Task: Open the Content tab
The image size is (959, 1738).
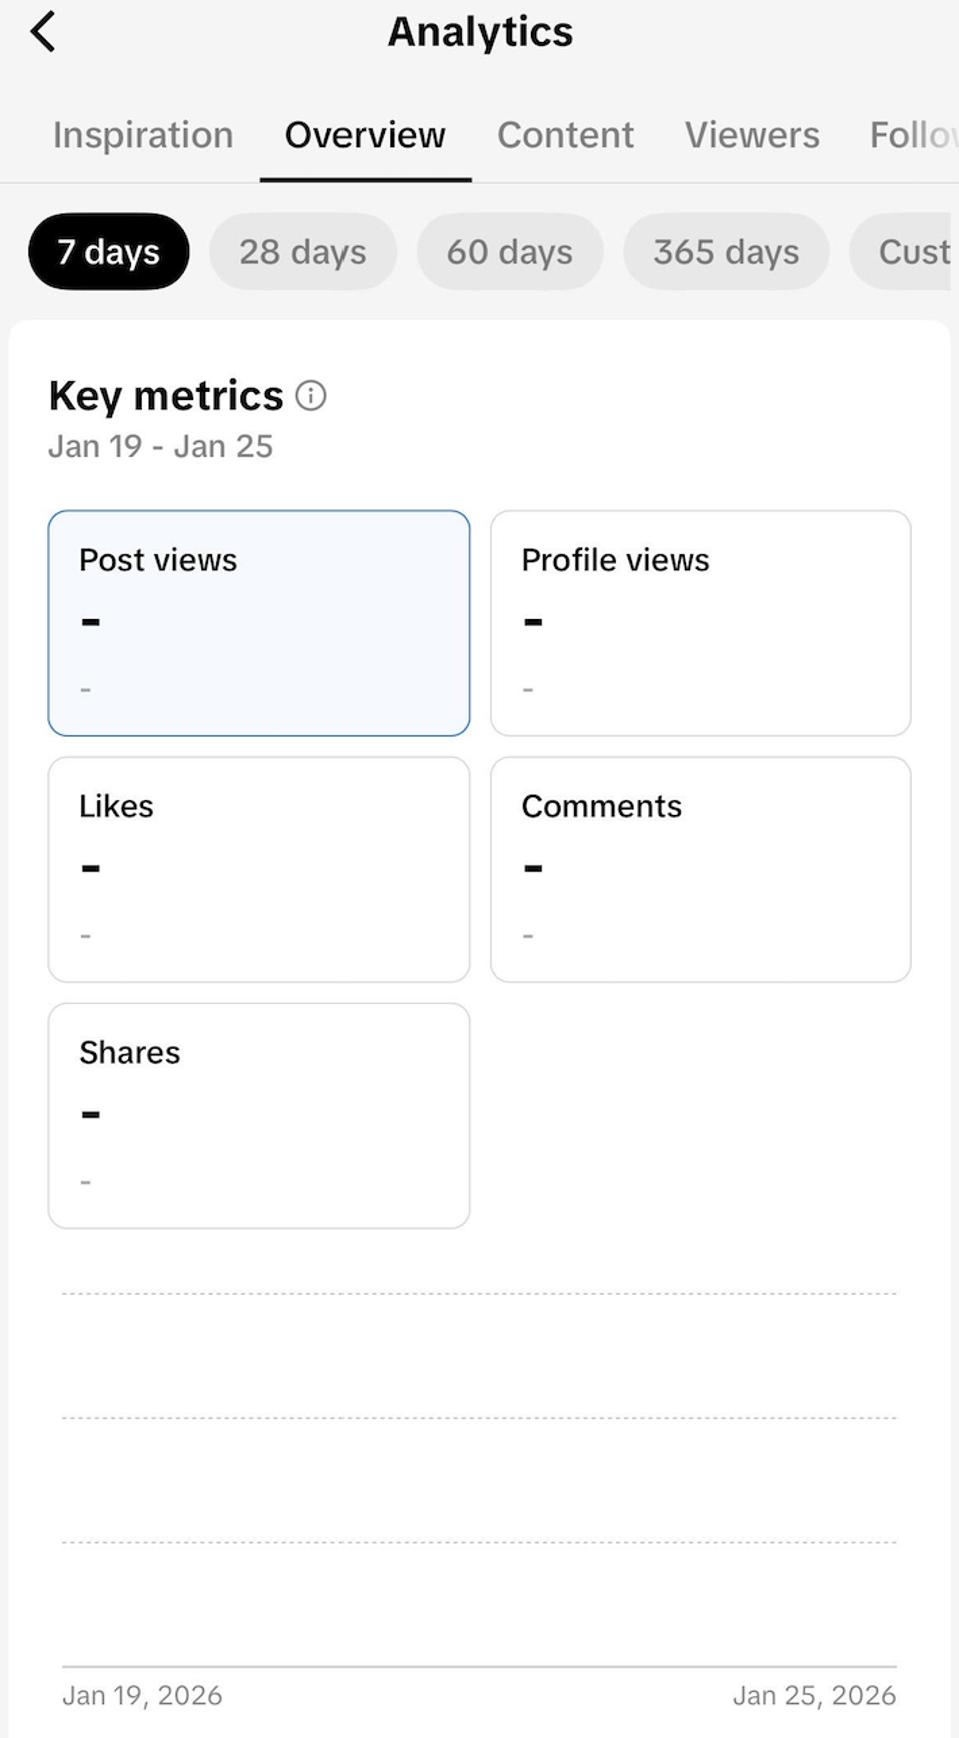Action: coord(565,135)
